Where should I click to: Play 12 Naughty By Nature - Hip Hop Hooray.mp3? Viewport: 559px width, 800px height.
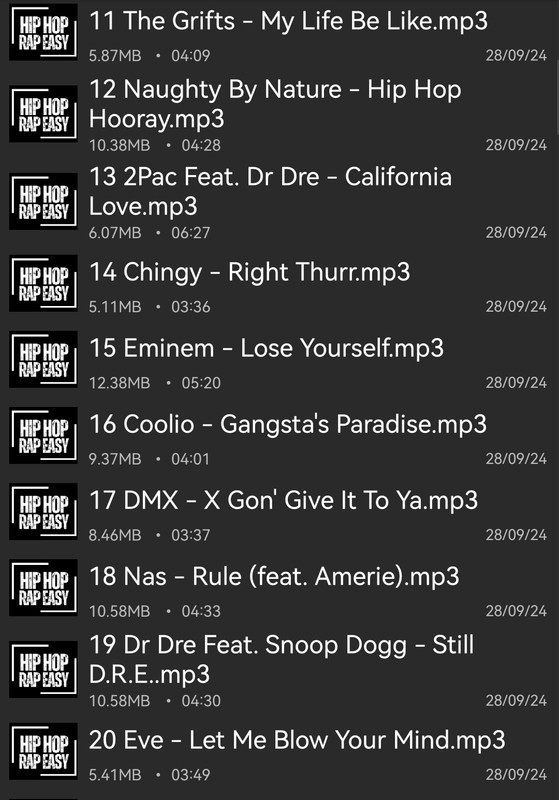click(280, 114)
